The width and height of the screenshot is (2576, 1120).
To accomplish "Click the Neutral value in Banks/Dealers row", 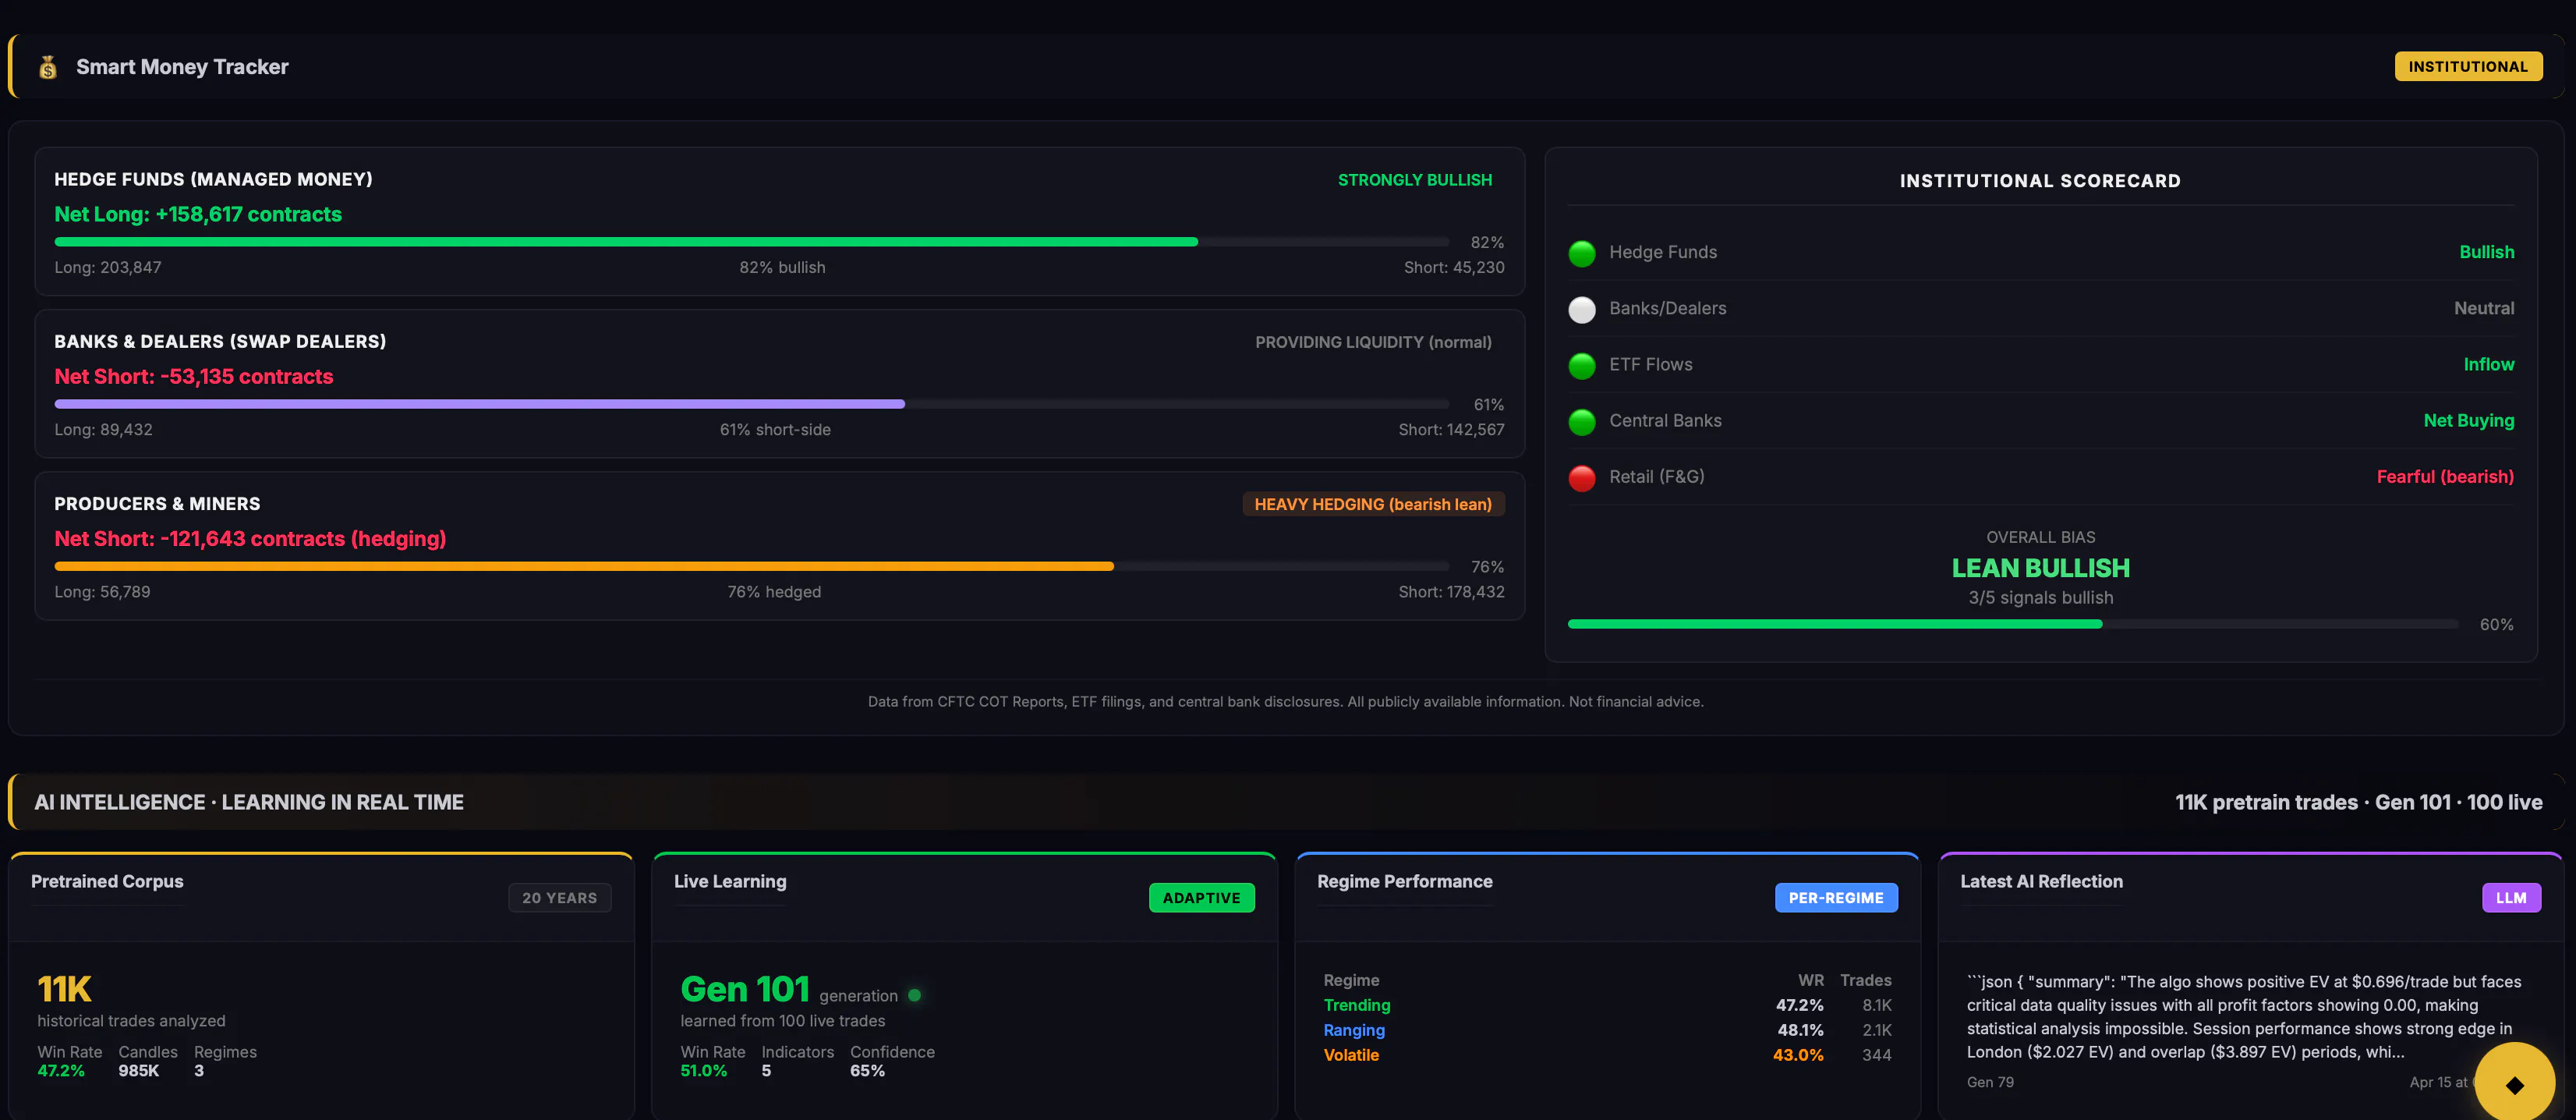I will [x=2484, y=308].
